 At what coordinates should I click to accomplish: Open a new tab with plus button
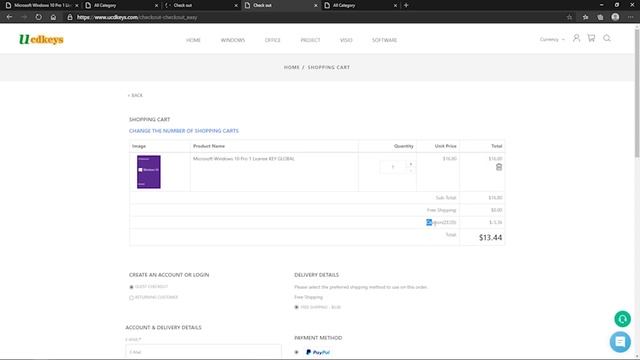(x=406, y=5)
